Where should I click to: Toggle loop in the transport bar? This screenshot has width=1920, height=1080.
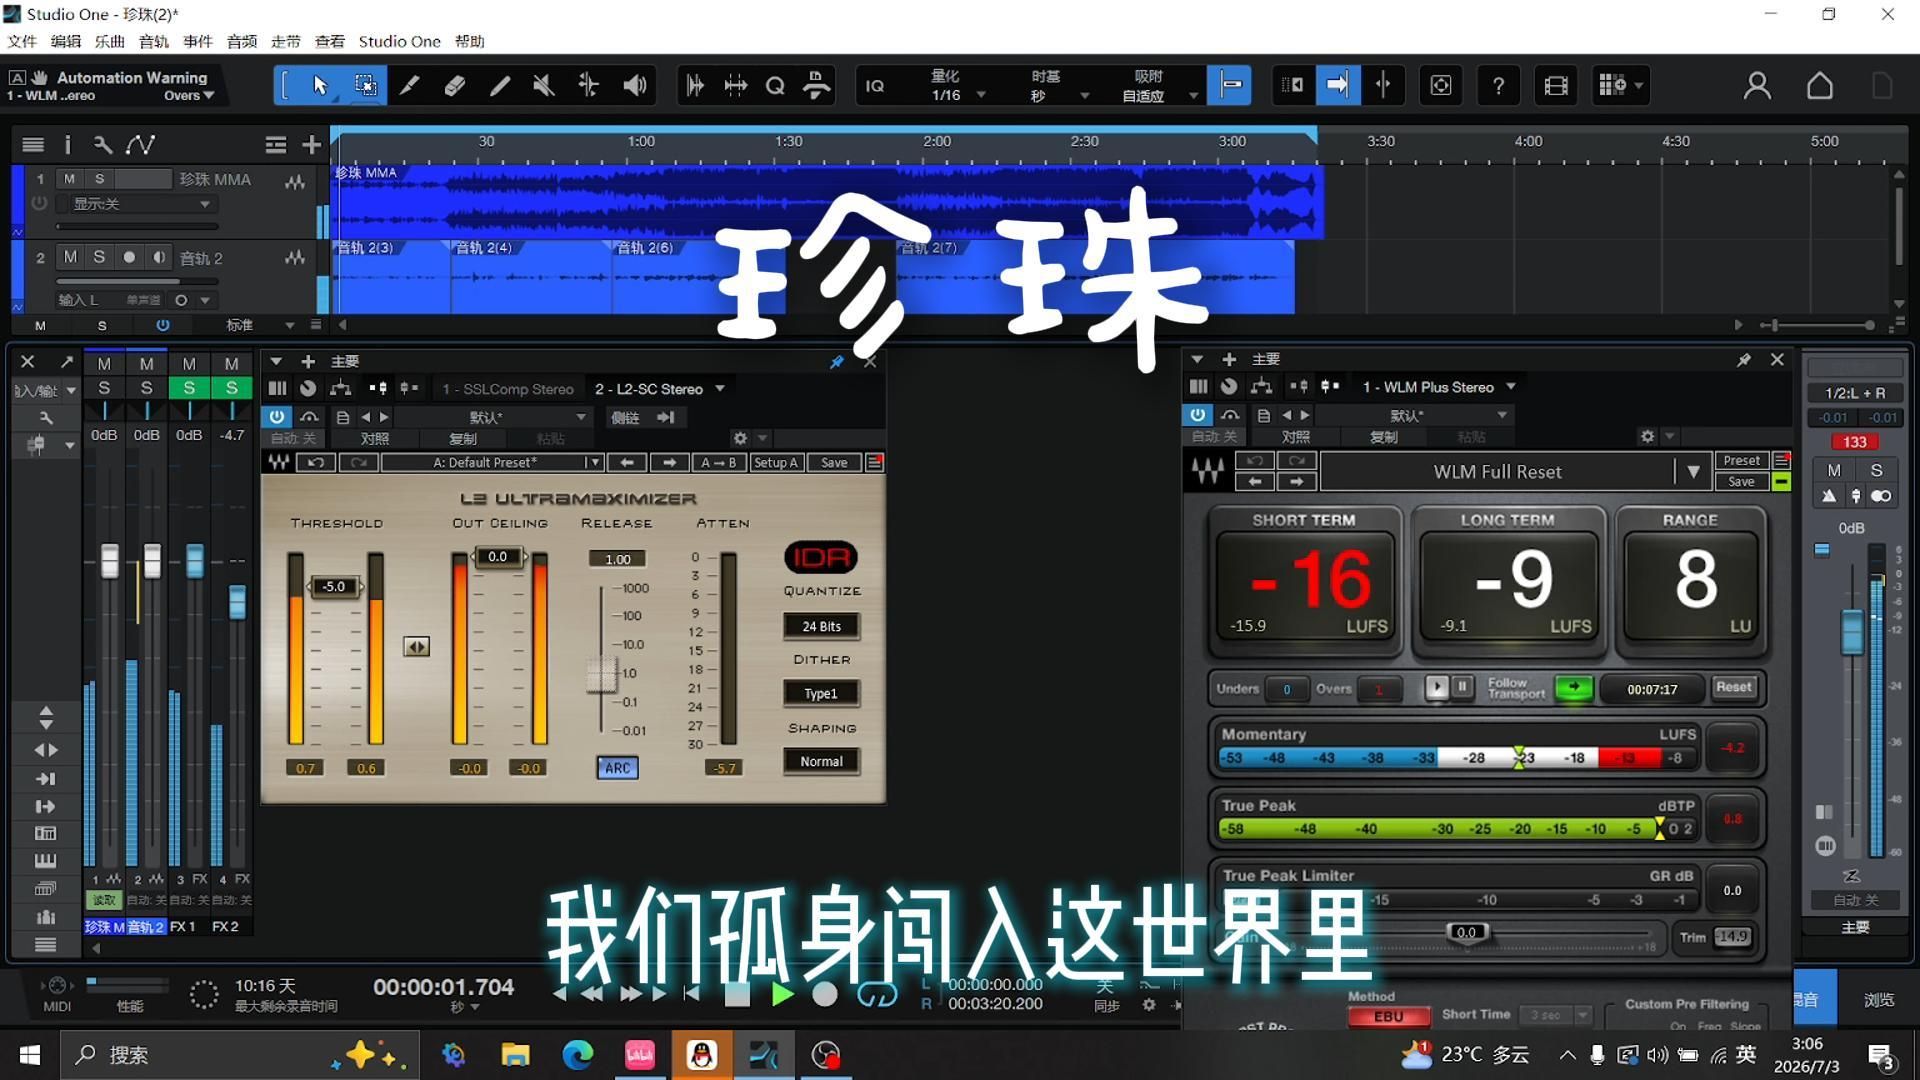[877, 994]
